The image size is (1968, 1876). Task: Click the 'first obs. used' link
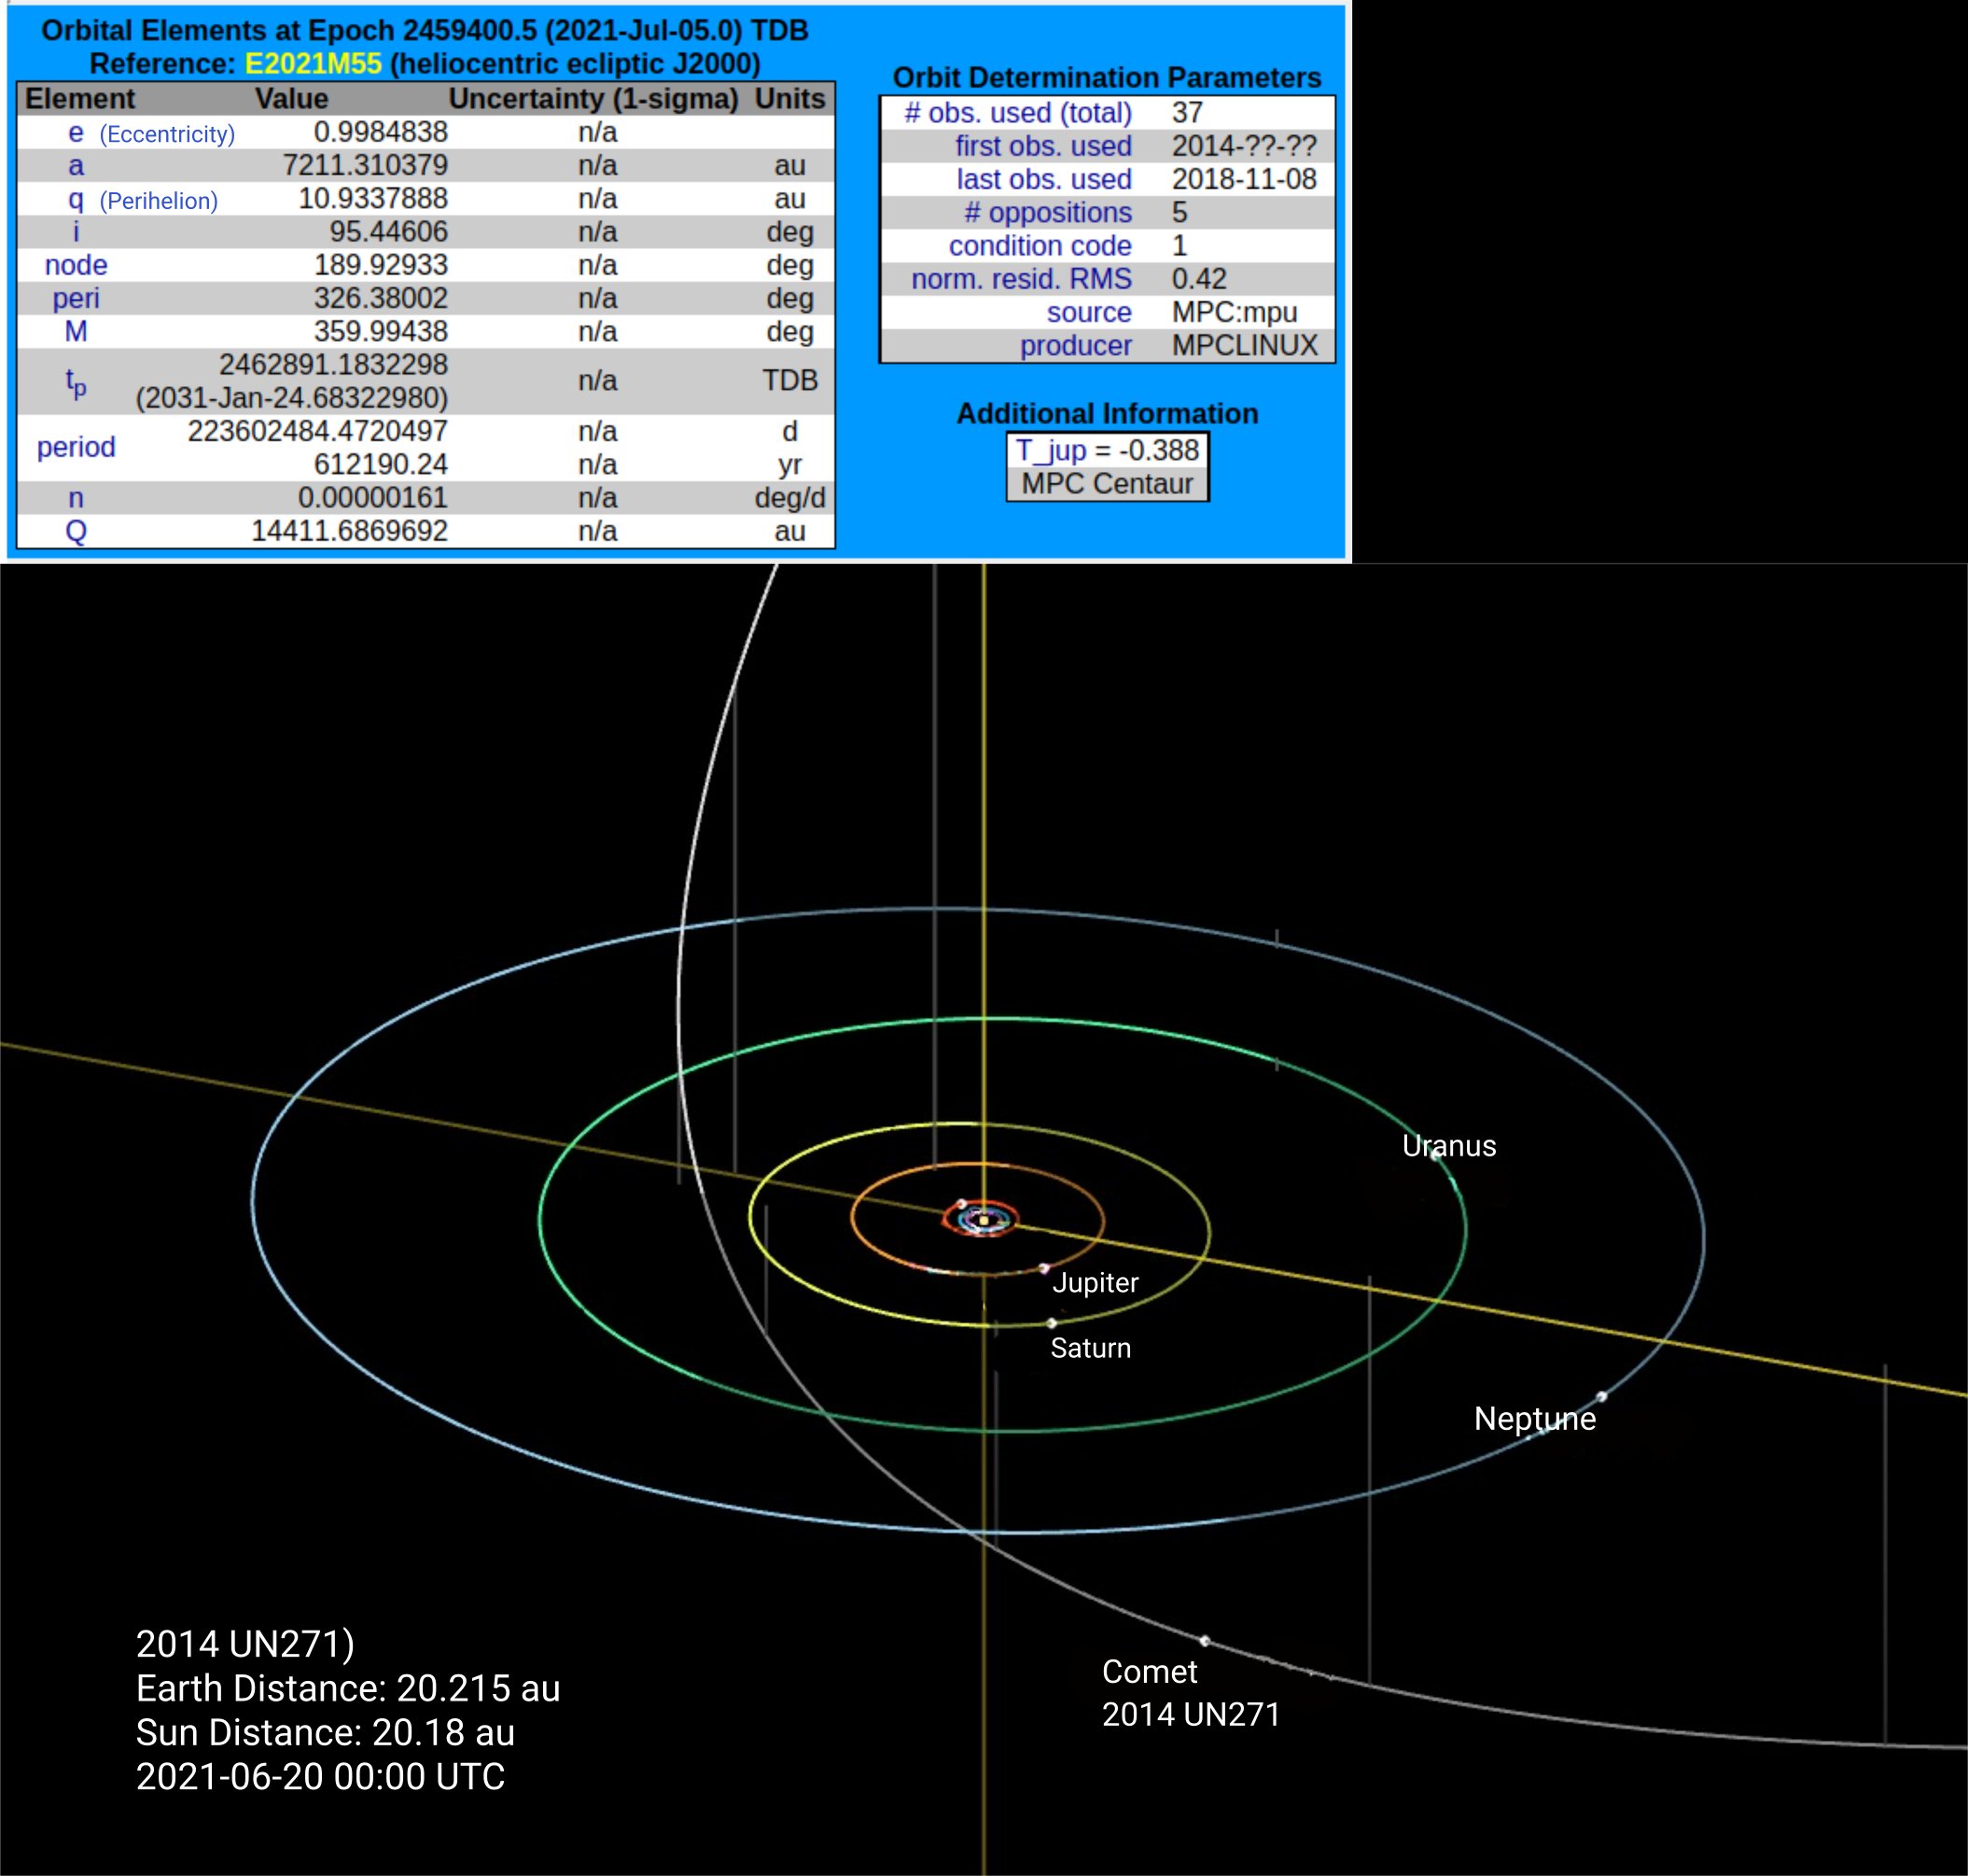1042,146
